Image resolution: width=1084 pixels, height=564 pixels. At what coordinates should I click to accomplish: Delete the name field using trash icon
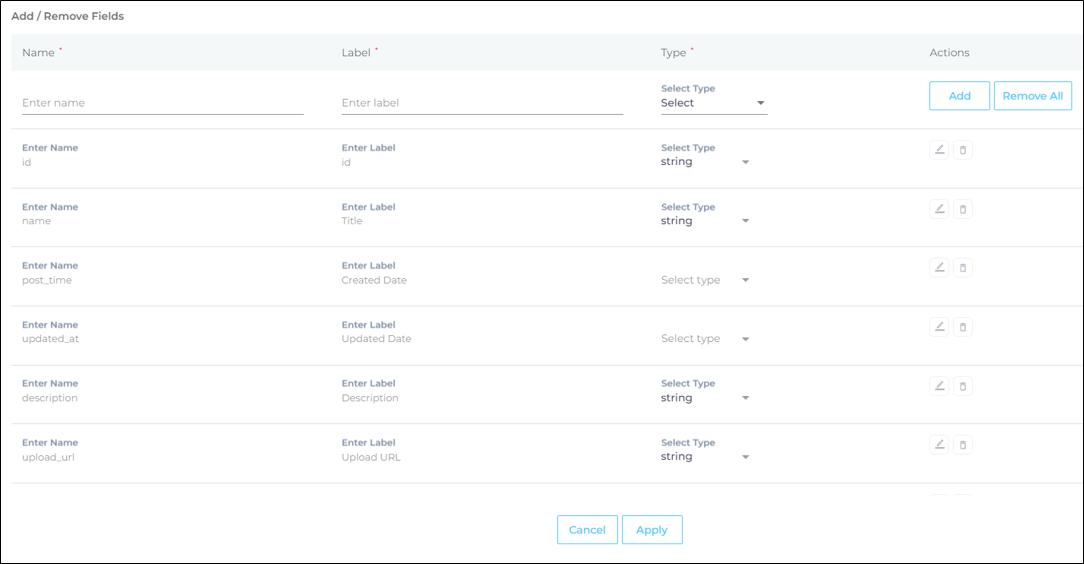click(963, 209)
